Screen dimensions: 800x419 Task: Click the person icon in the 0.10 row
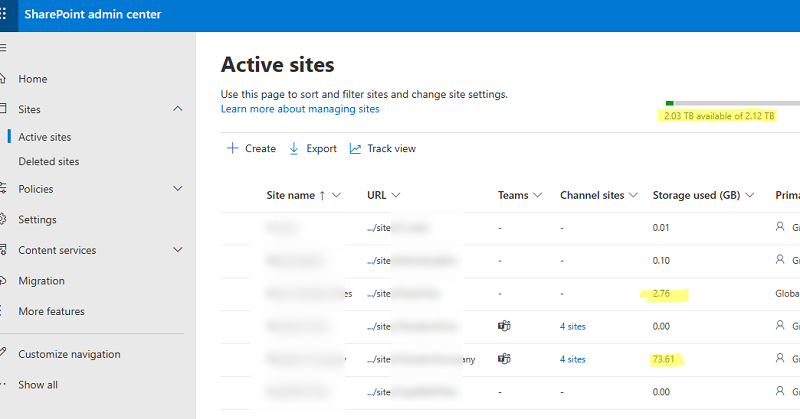click(780, 260)
